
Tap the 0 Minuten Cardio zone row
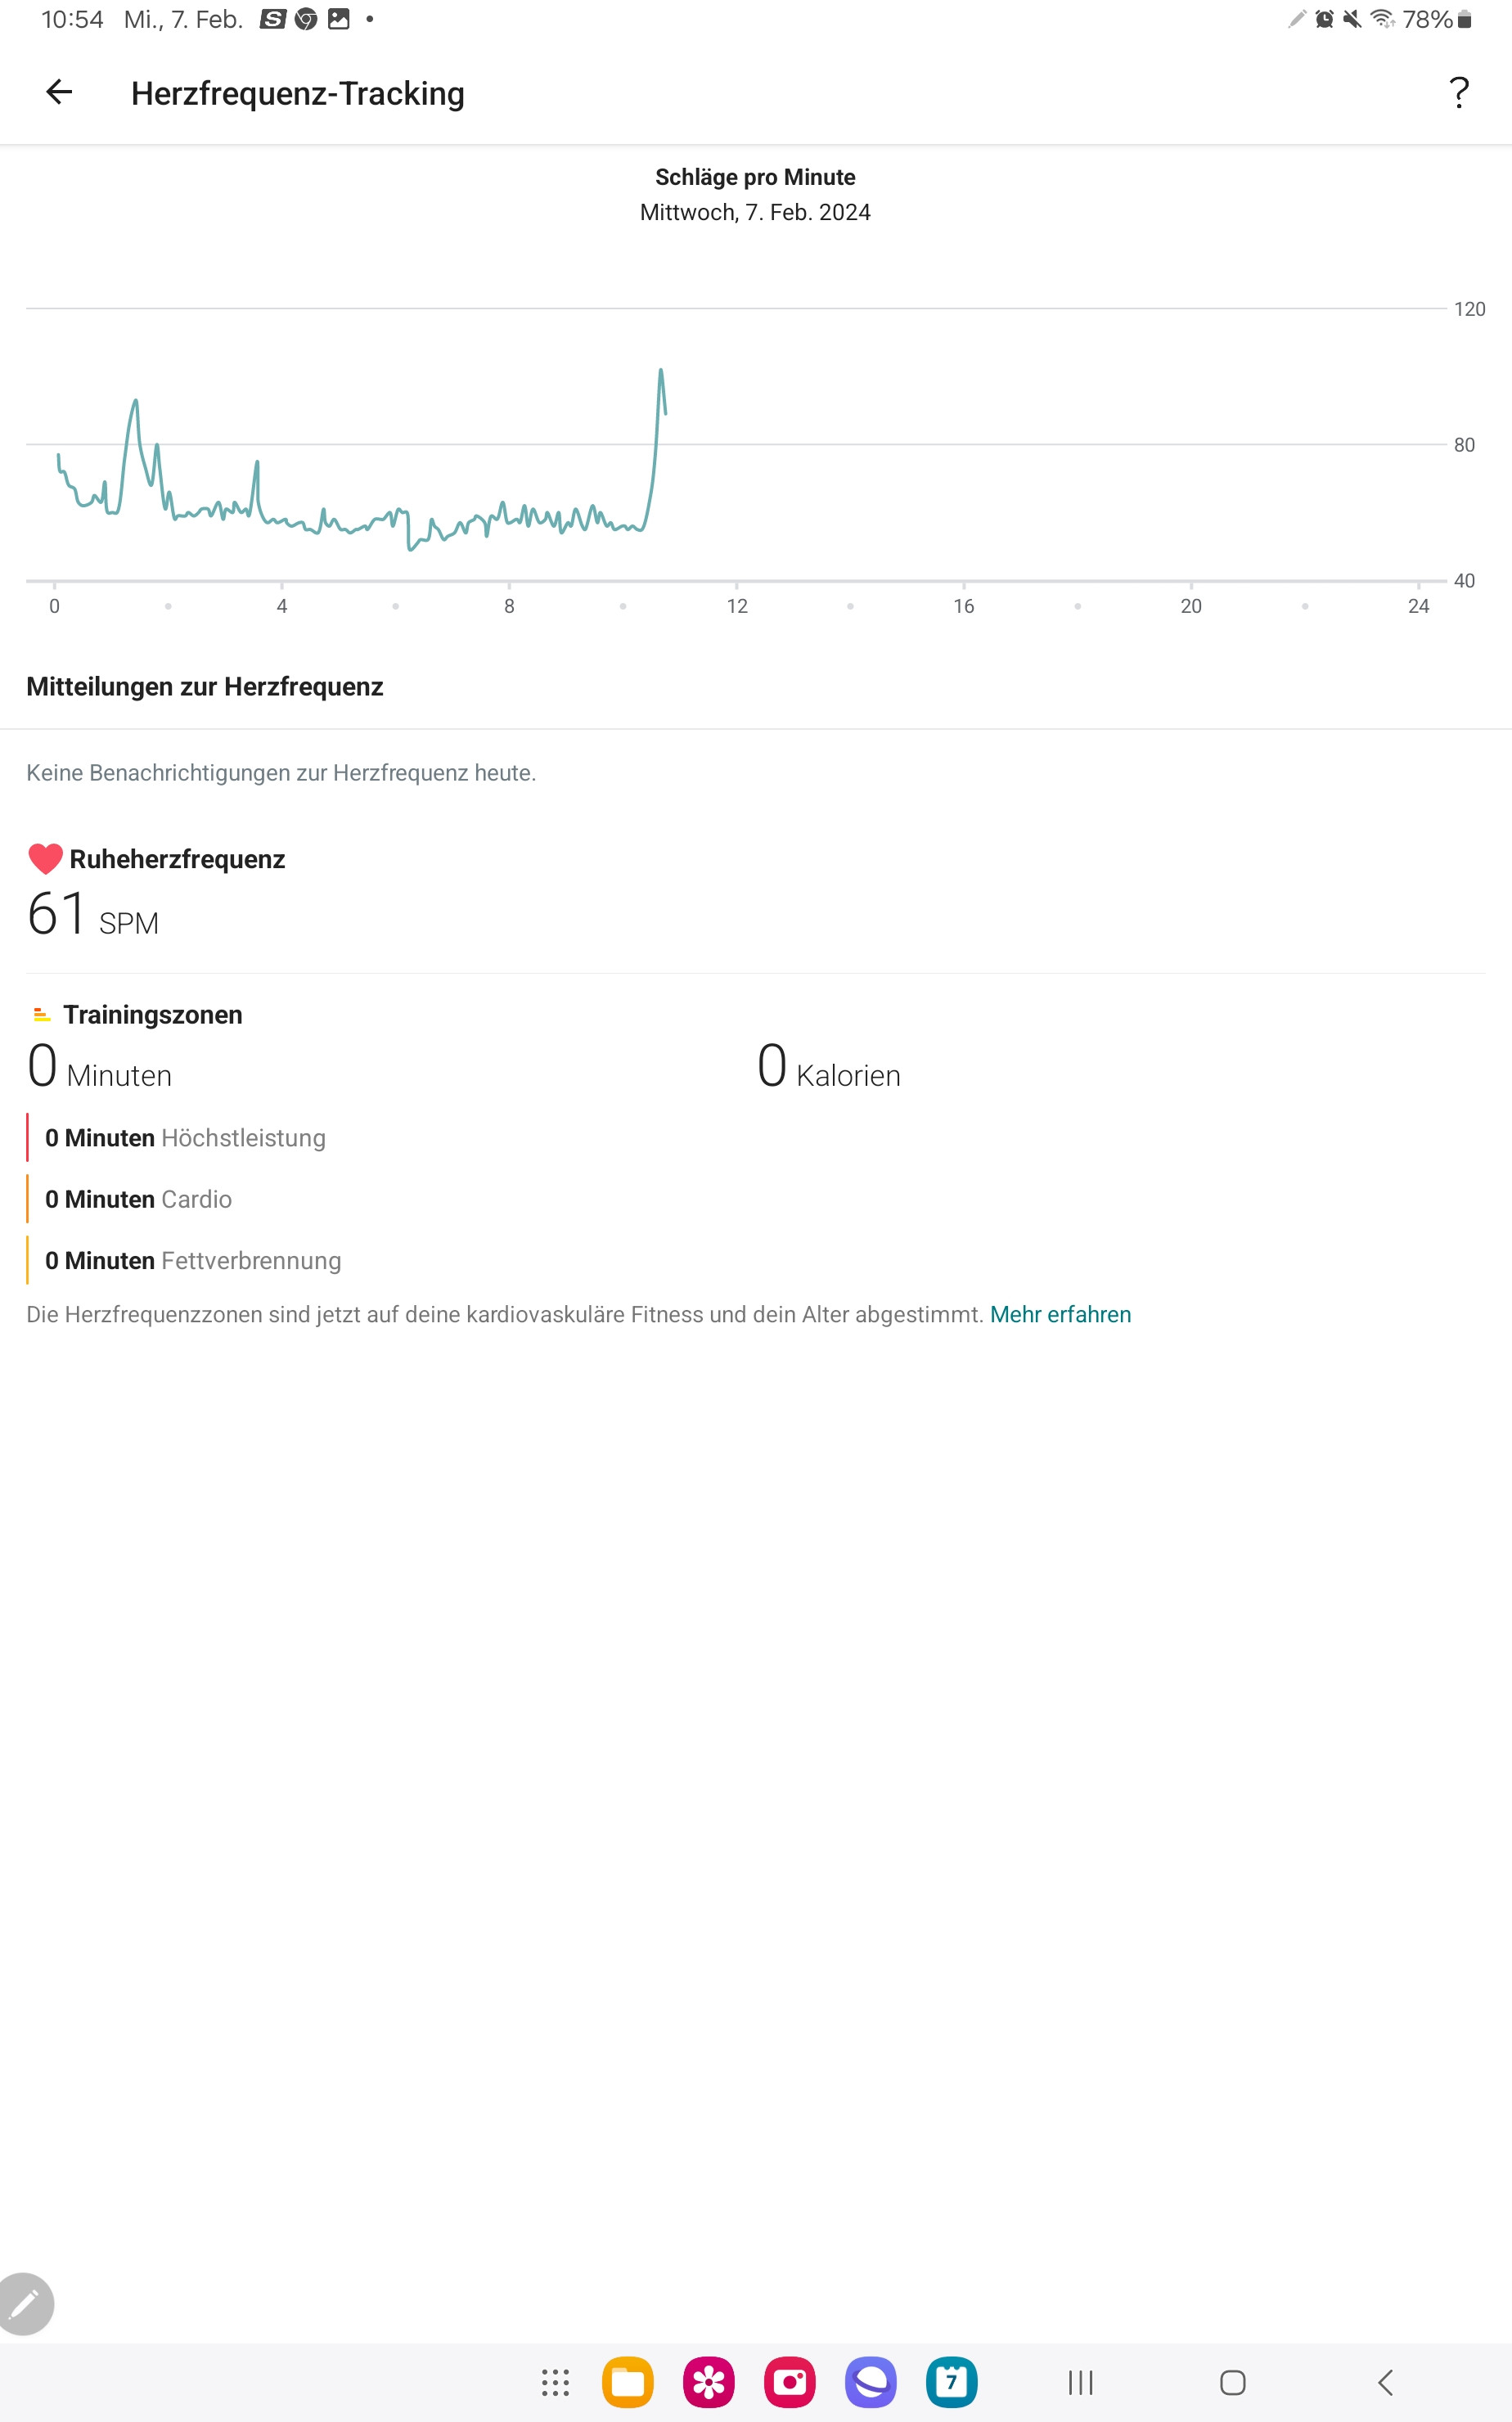138,1199
